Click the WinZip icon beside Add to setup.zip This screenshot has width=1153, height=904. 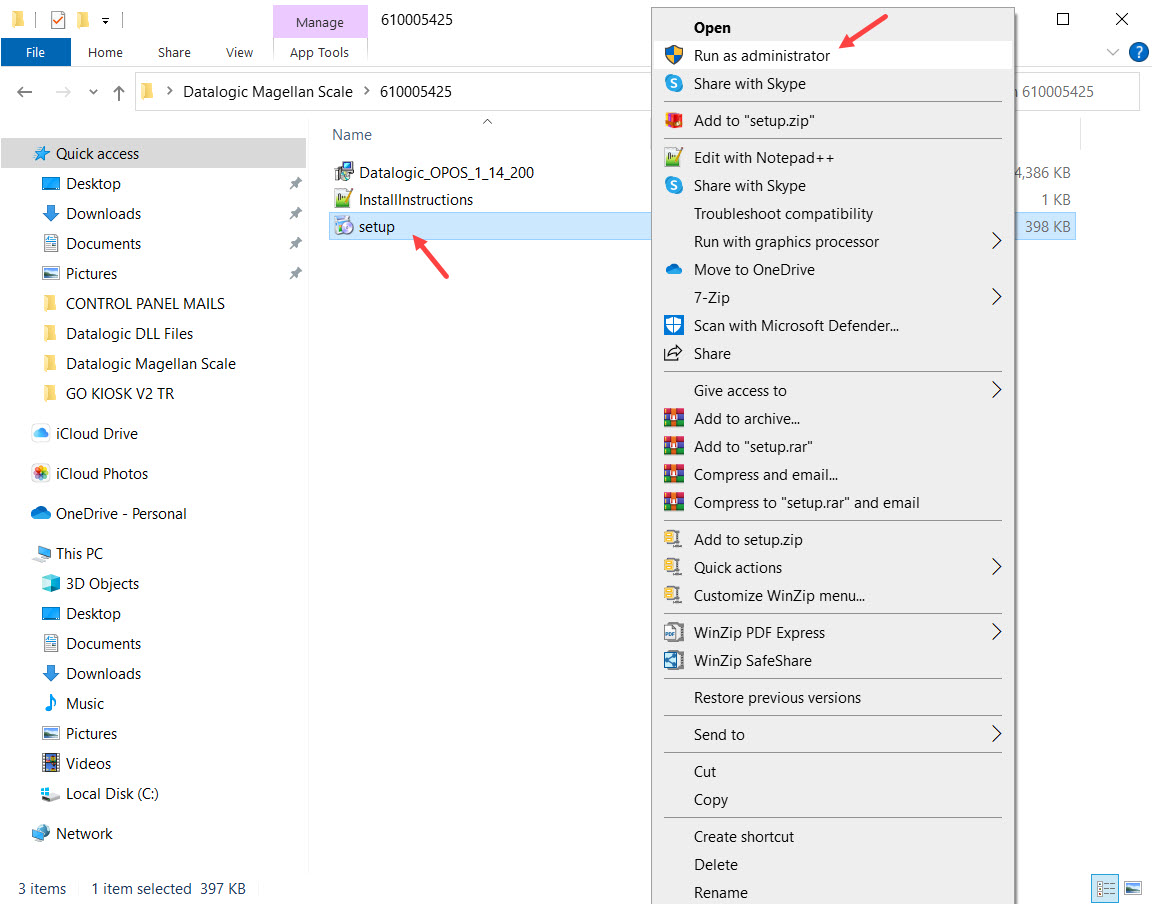674,539
